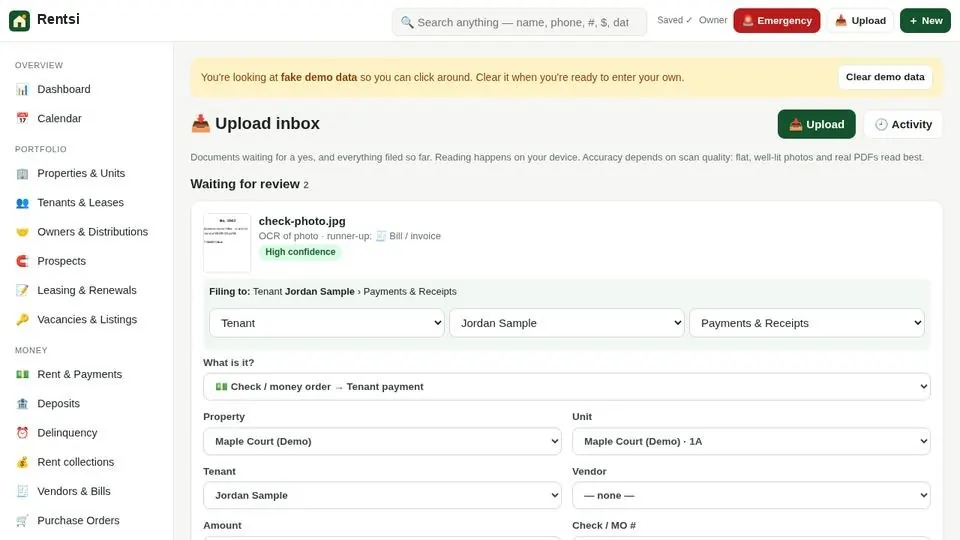Click the Calendar icon in sidebar
The width and height of the screenshot is (960, 540).
tap(22, 118)
